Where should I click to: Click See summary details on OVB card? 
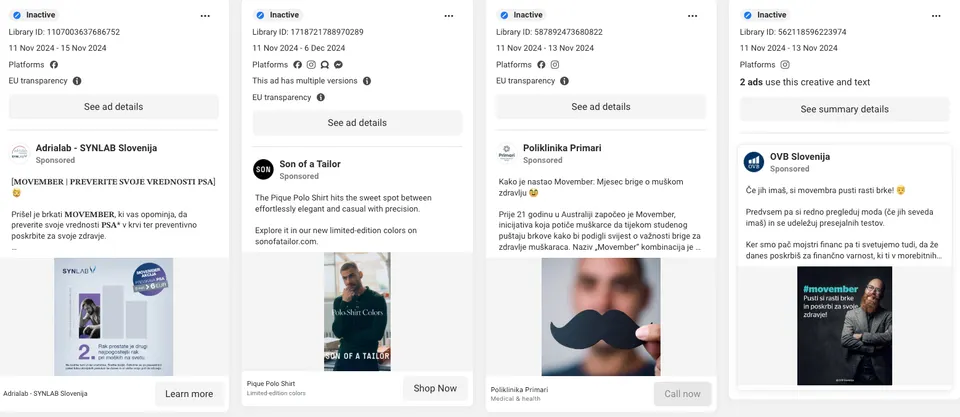click(845, 109)
